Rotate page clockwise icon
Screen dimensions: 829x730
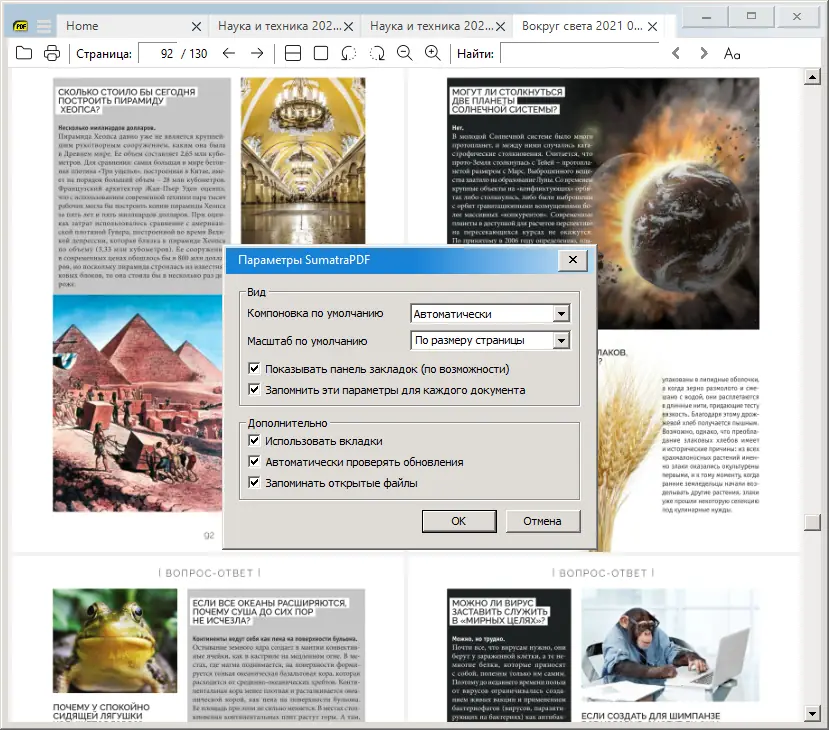pyautogui.click(x=377, y=53)
